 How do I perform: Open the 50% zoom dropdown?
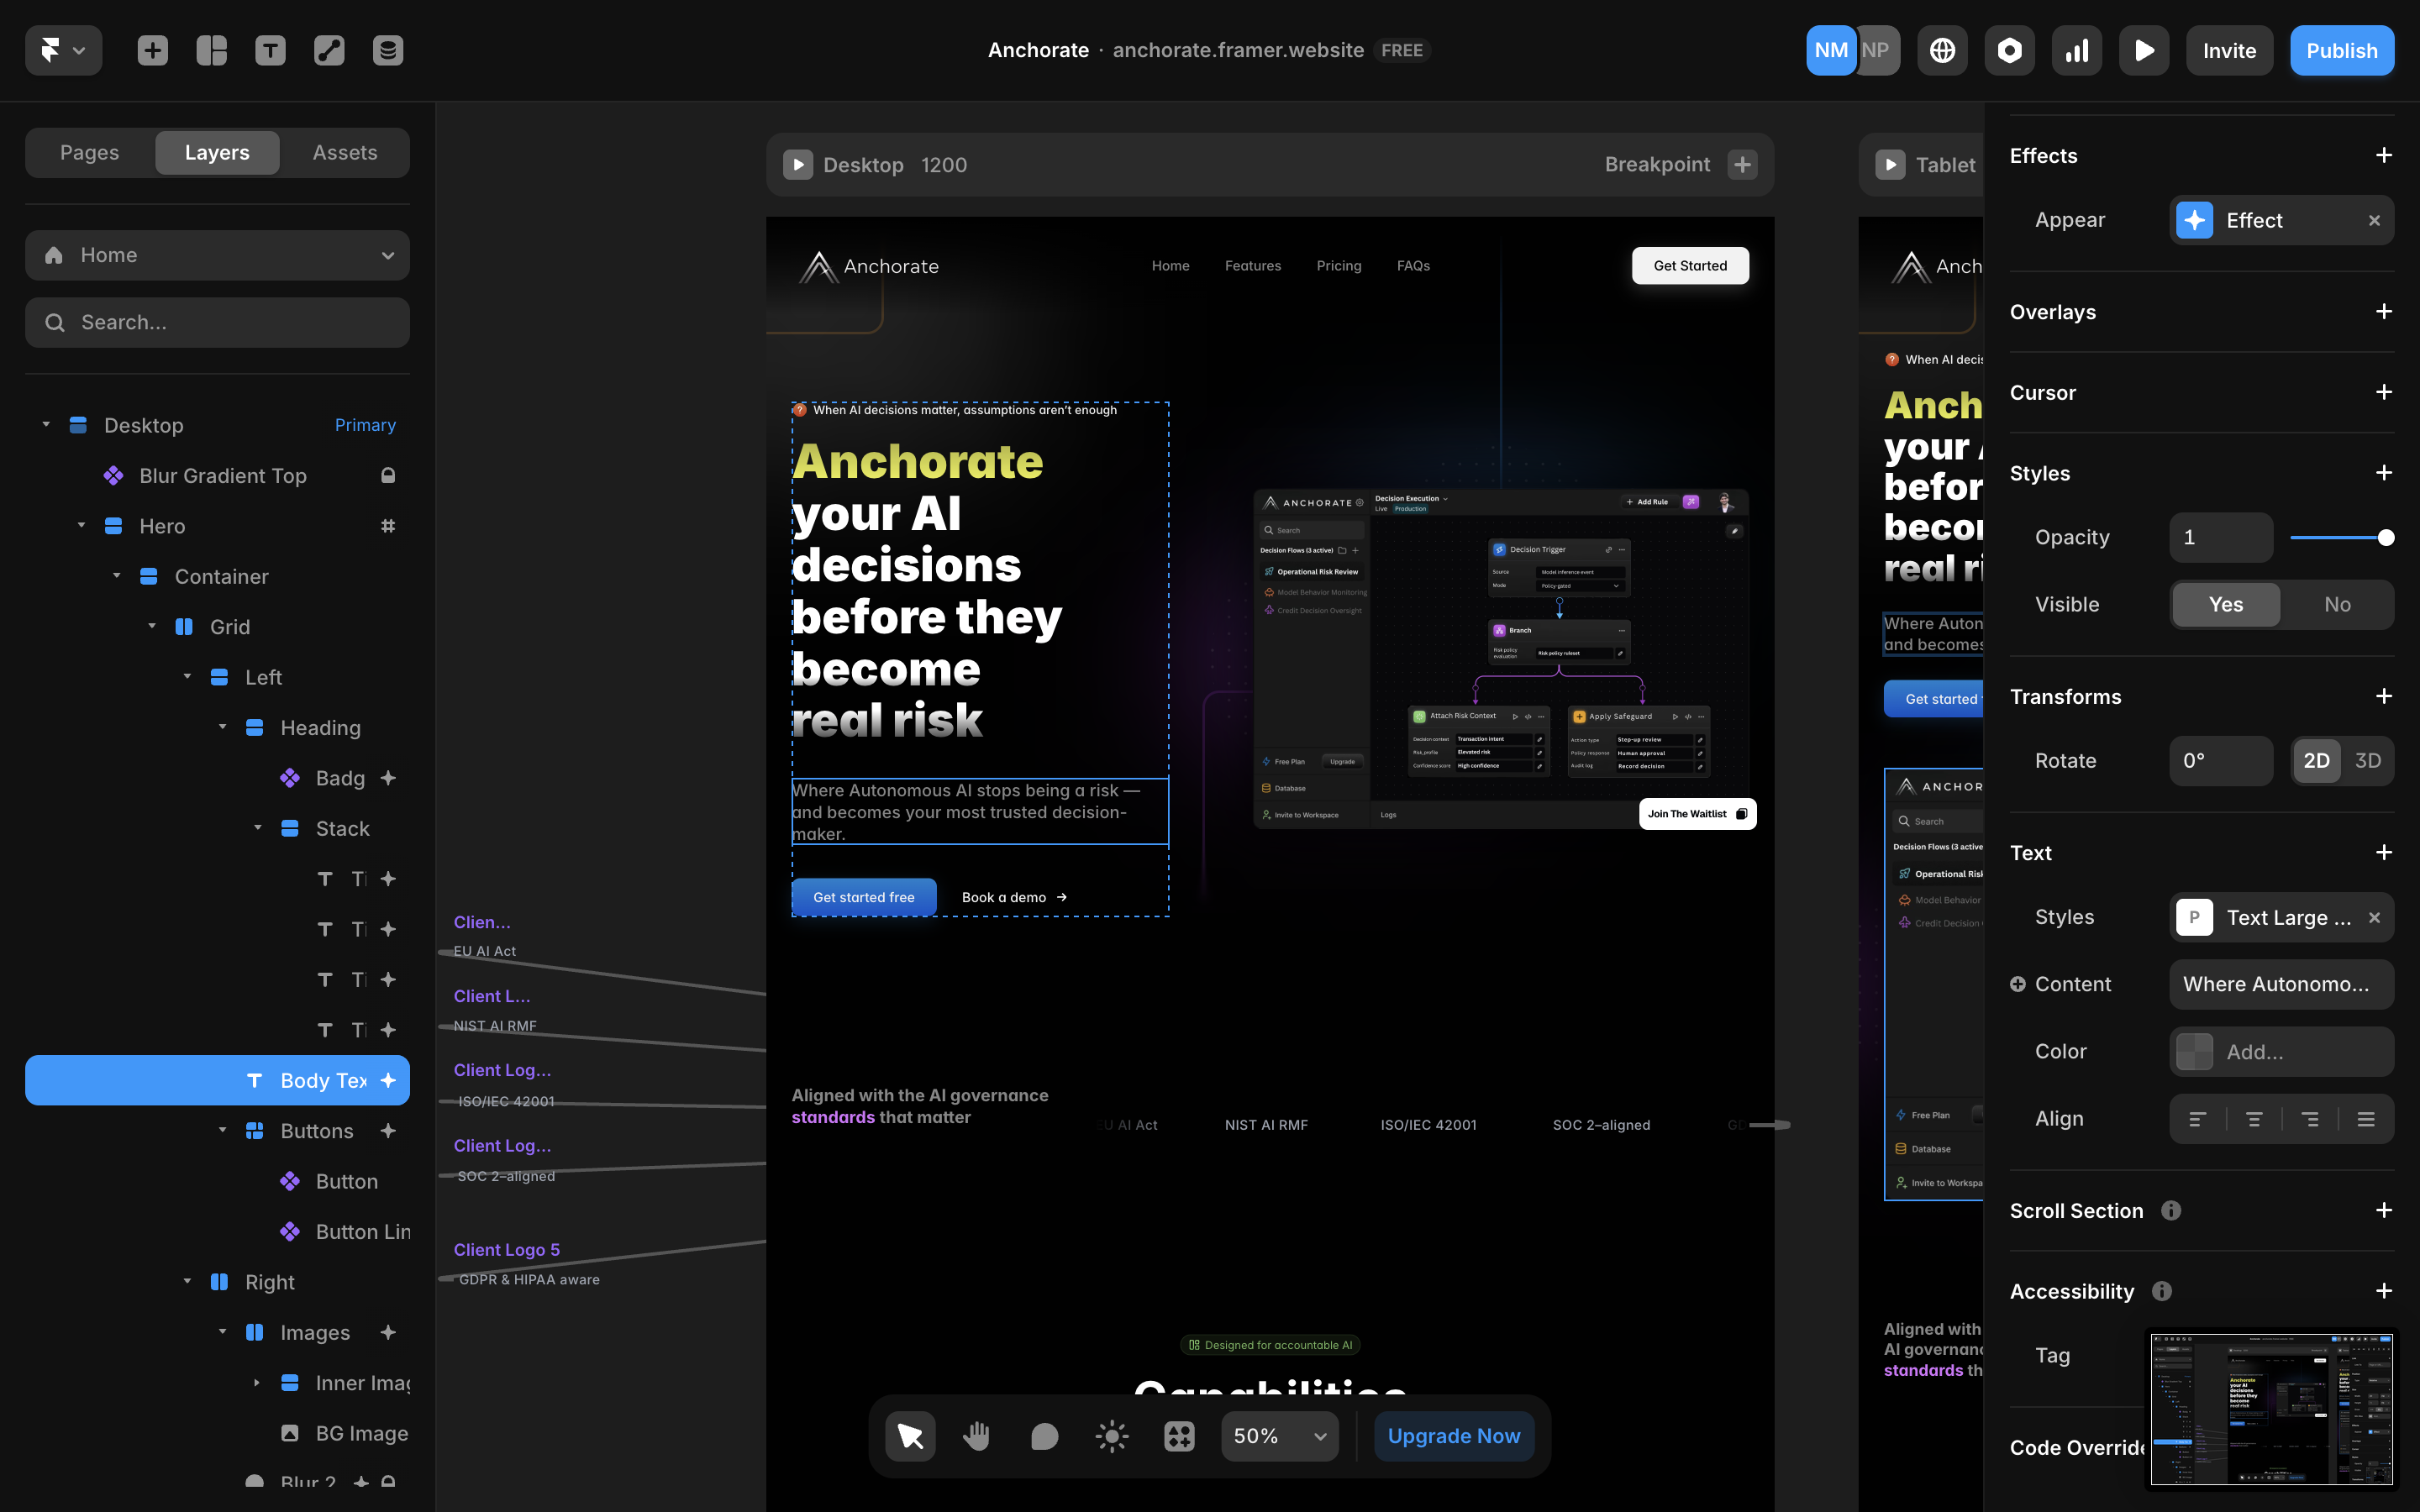point(1279,1436)
